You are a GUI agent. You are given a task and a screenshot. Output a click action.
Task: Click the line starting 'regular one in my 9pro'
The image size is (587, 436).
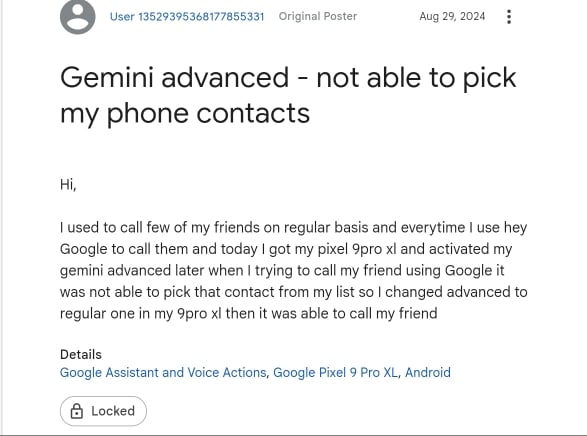(249, 314)
